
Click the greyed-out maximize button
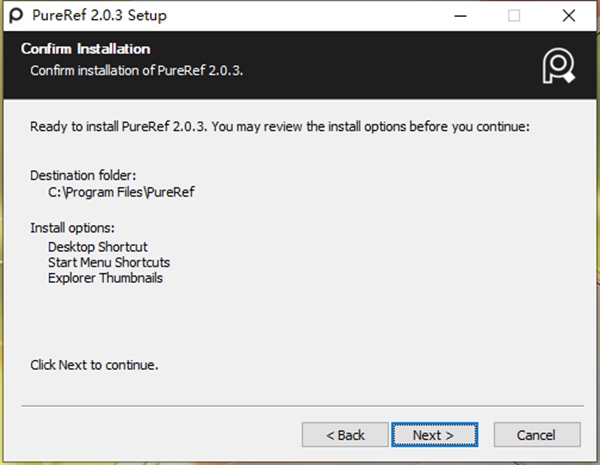[x=514, y=16]
